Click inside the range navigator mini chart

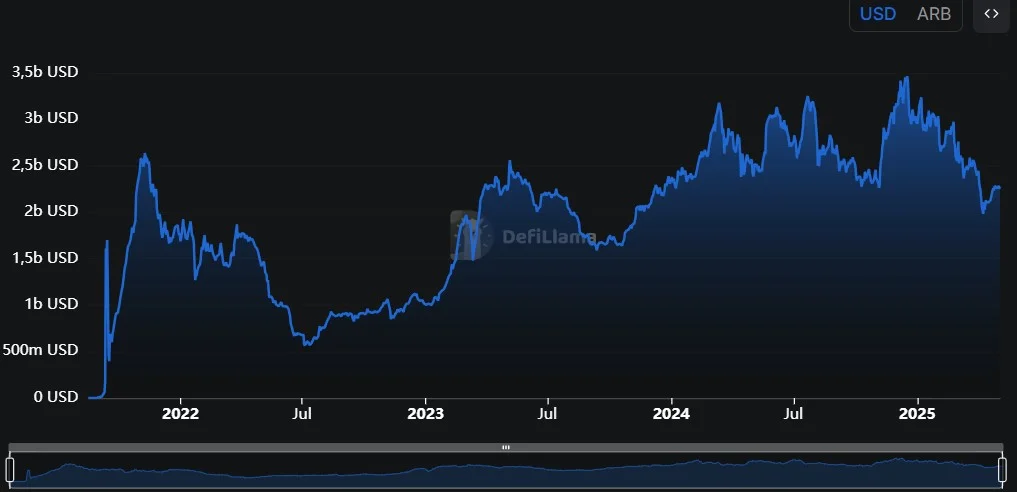coord(506,470)
